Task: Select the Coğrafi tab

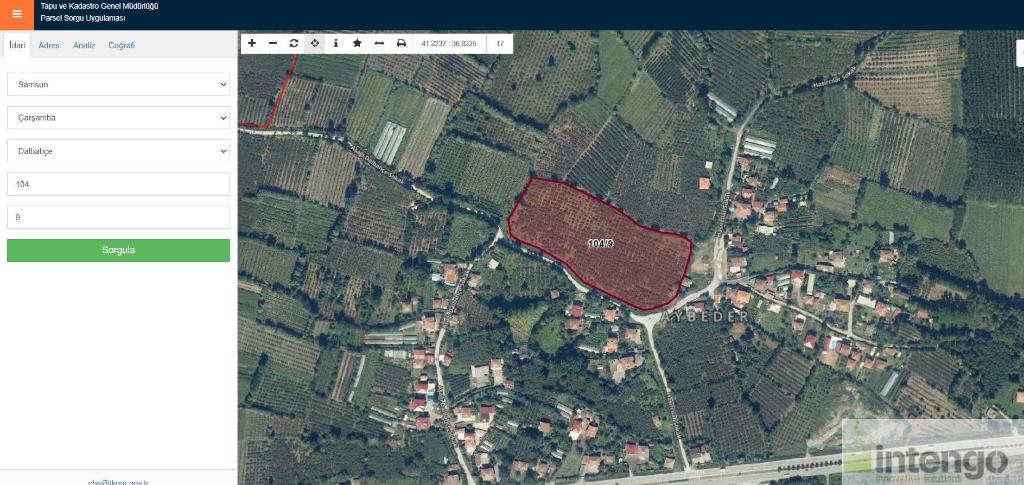Action: coord(121,45)
